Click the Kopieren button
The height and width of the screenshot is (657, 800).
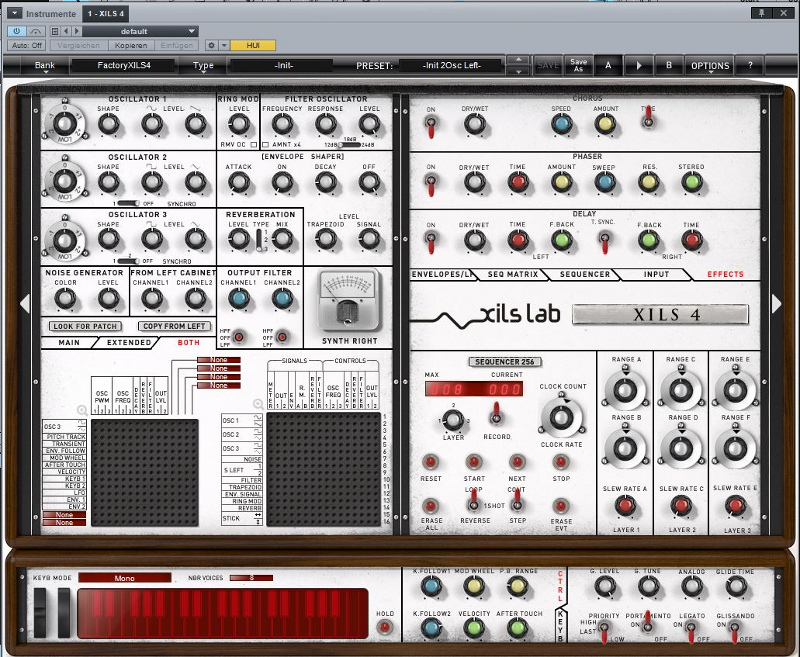click(x=131, y=45)
